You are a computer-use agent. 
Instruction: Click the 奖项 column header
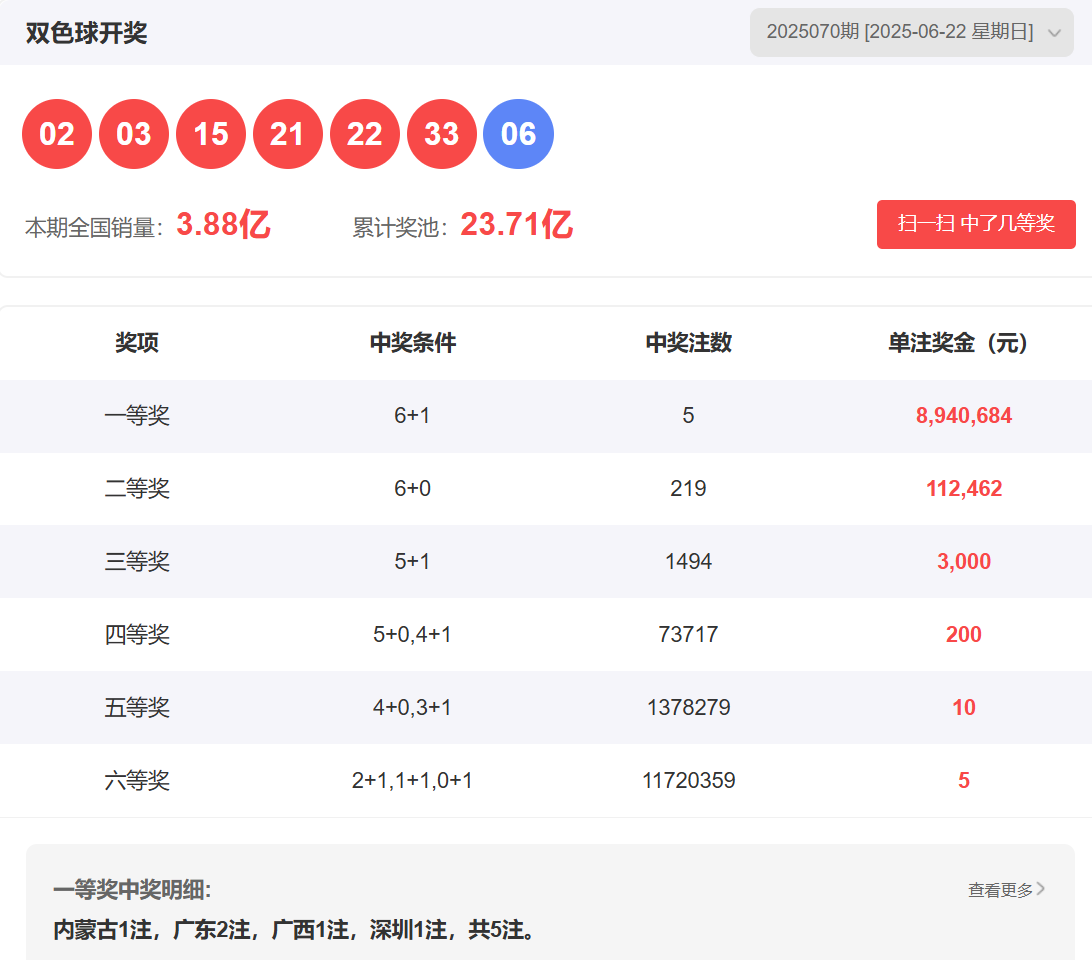(x=137, y=343)
